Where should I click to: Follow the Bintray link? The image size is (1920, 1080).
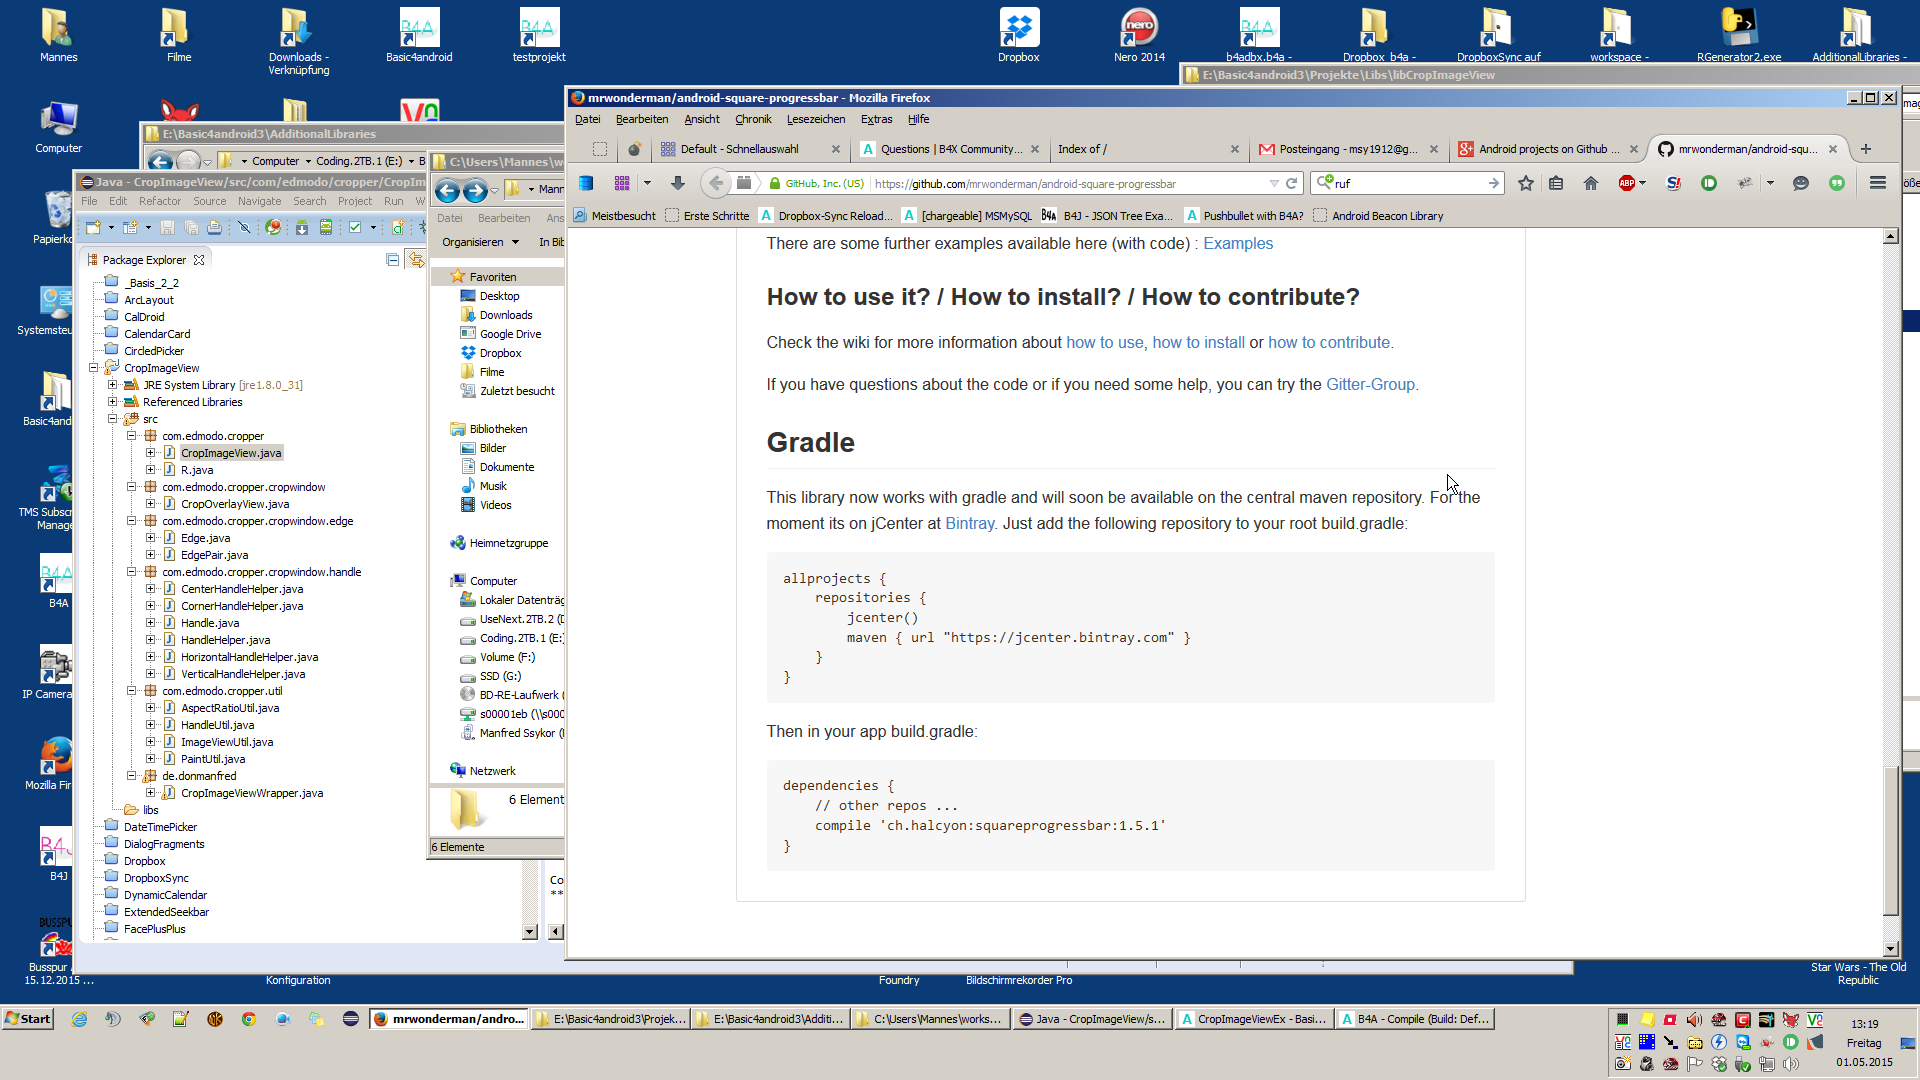[x=969, y=523]
